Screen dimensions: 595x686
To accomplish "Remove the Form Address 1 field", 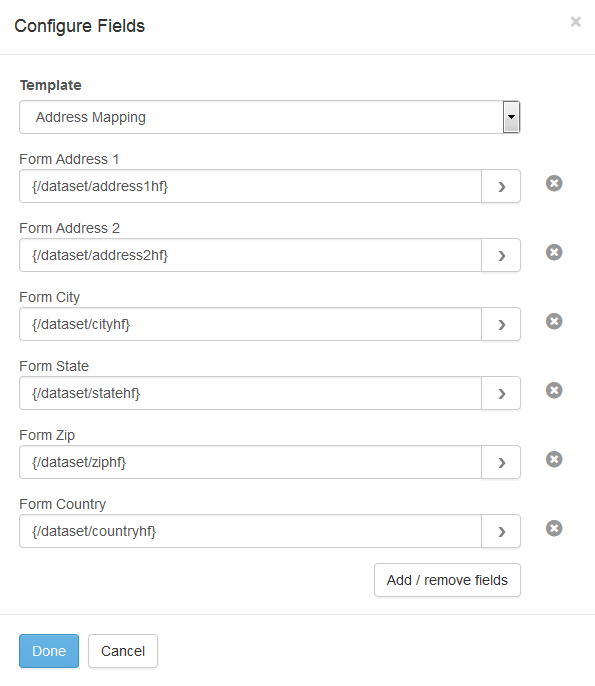I will click(554, 183).
